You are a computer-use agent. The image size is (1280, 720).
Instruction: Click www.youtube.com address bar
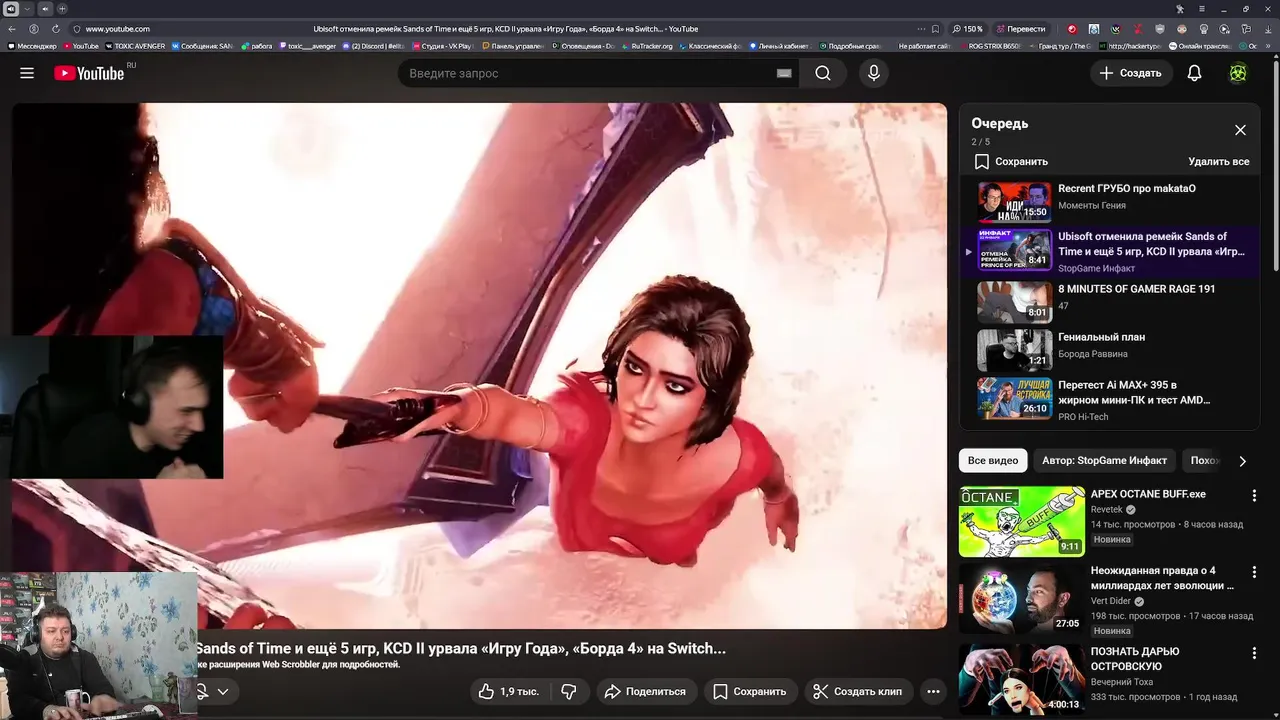tap(117, 29)
